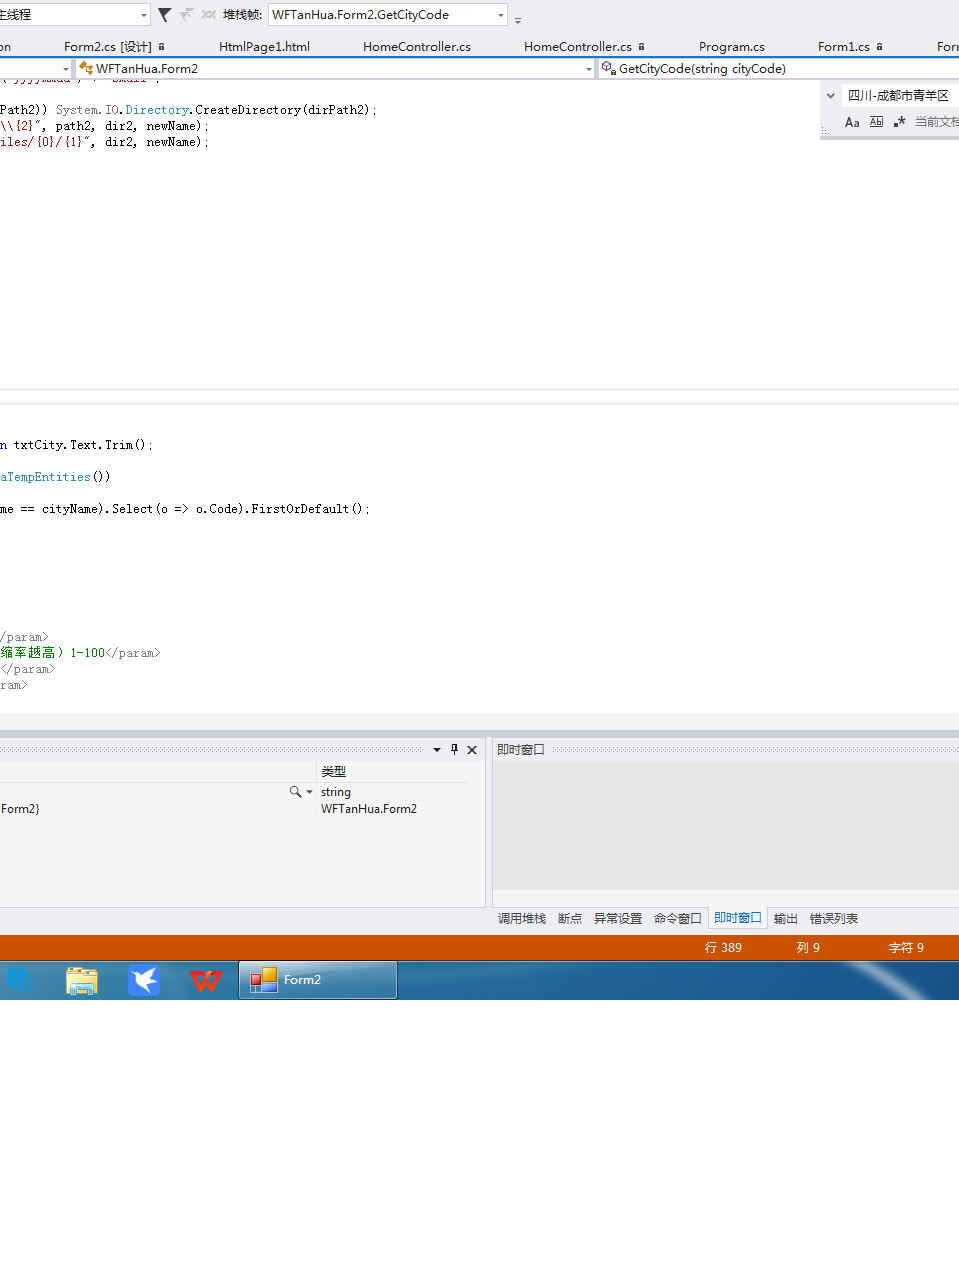Switch to the Program.cs tab
Image resolution: width=959 pixels, height=1280 pixels.
click(731, 47)
